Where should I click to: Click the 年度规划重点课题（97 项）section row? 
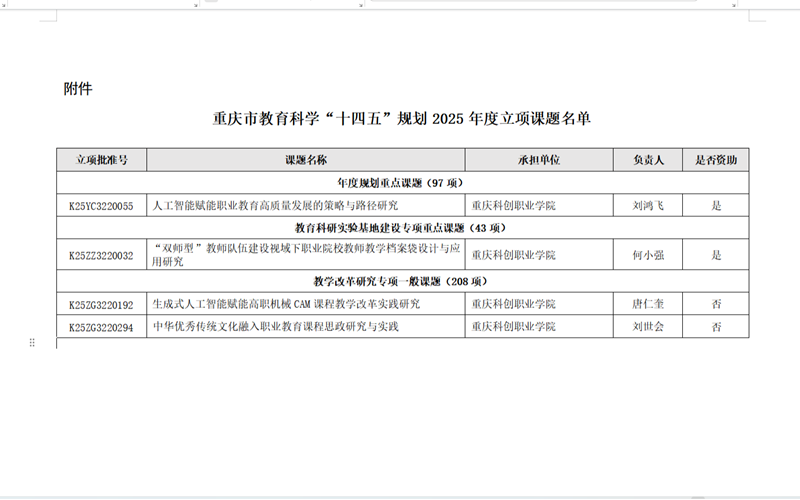[x=400, y=183]
